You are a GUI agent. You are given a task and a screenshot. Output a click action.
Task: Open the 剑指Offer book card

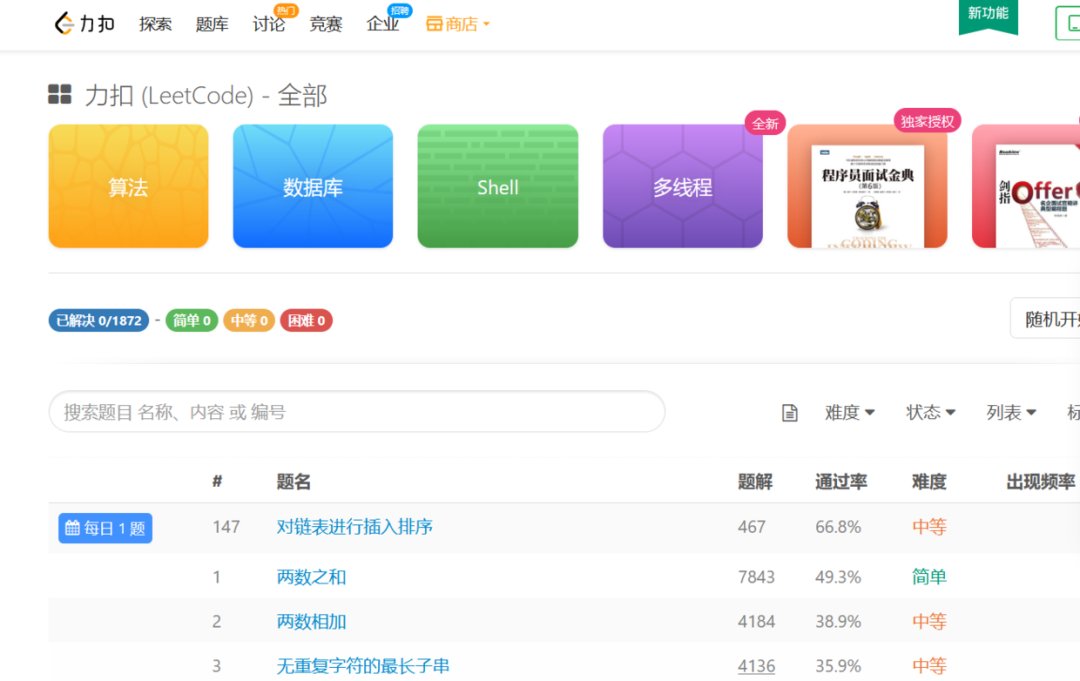(1026, 186)
